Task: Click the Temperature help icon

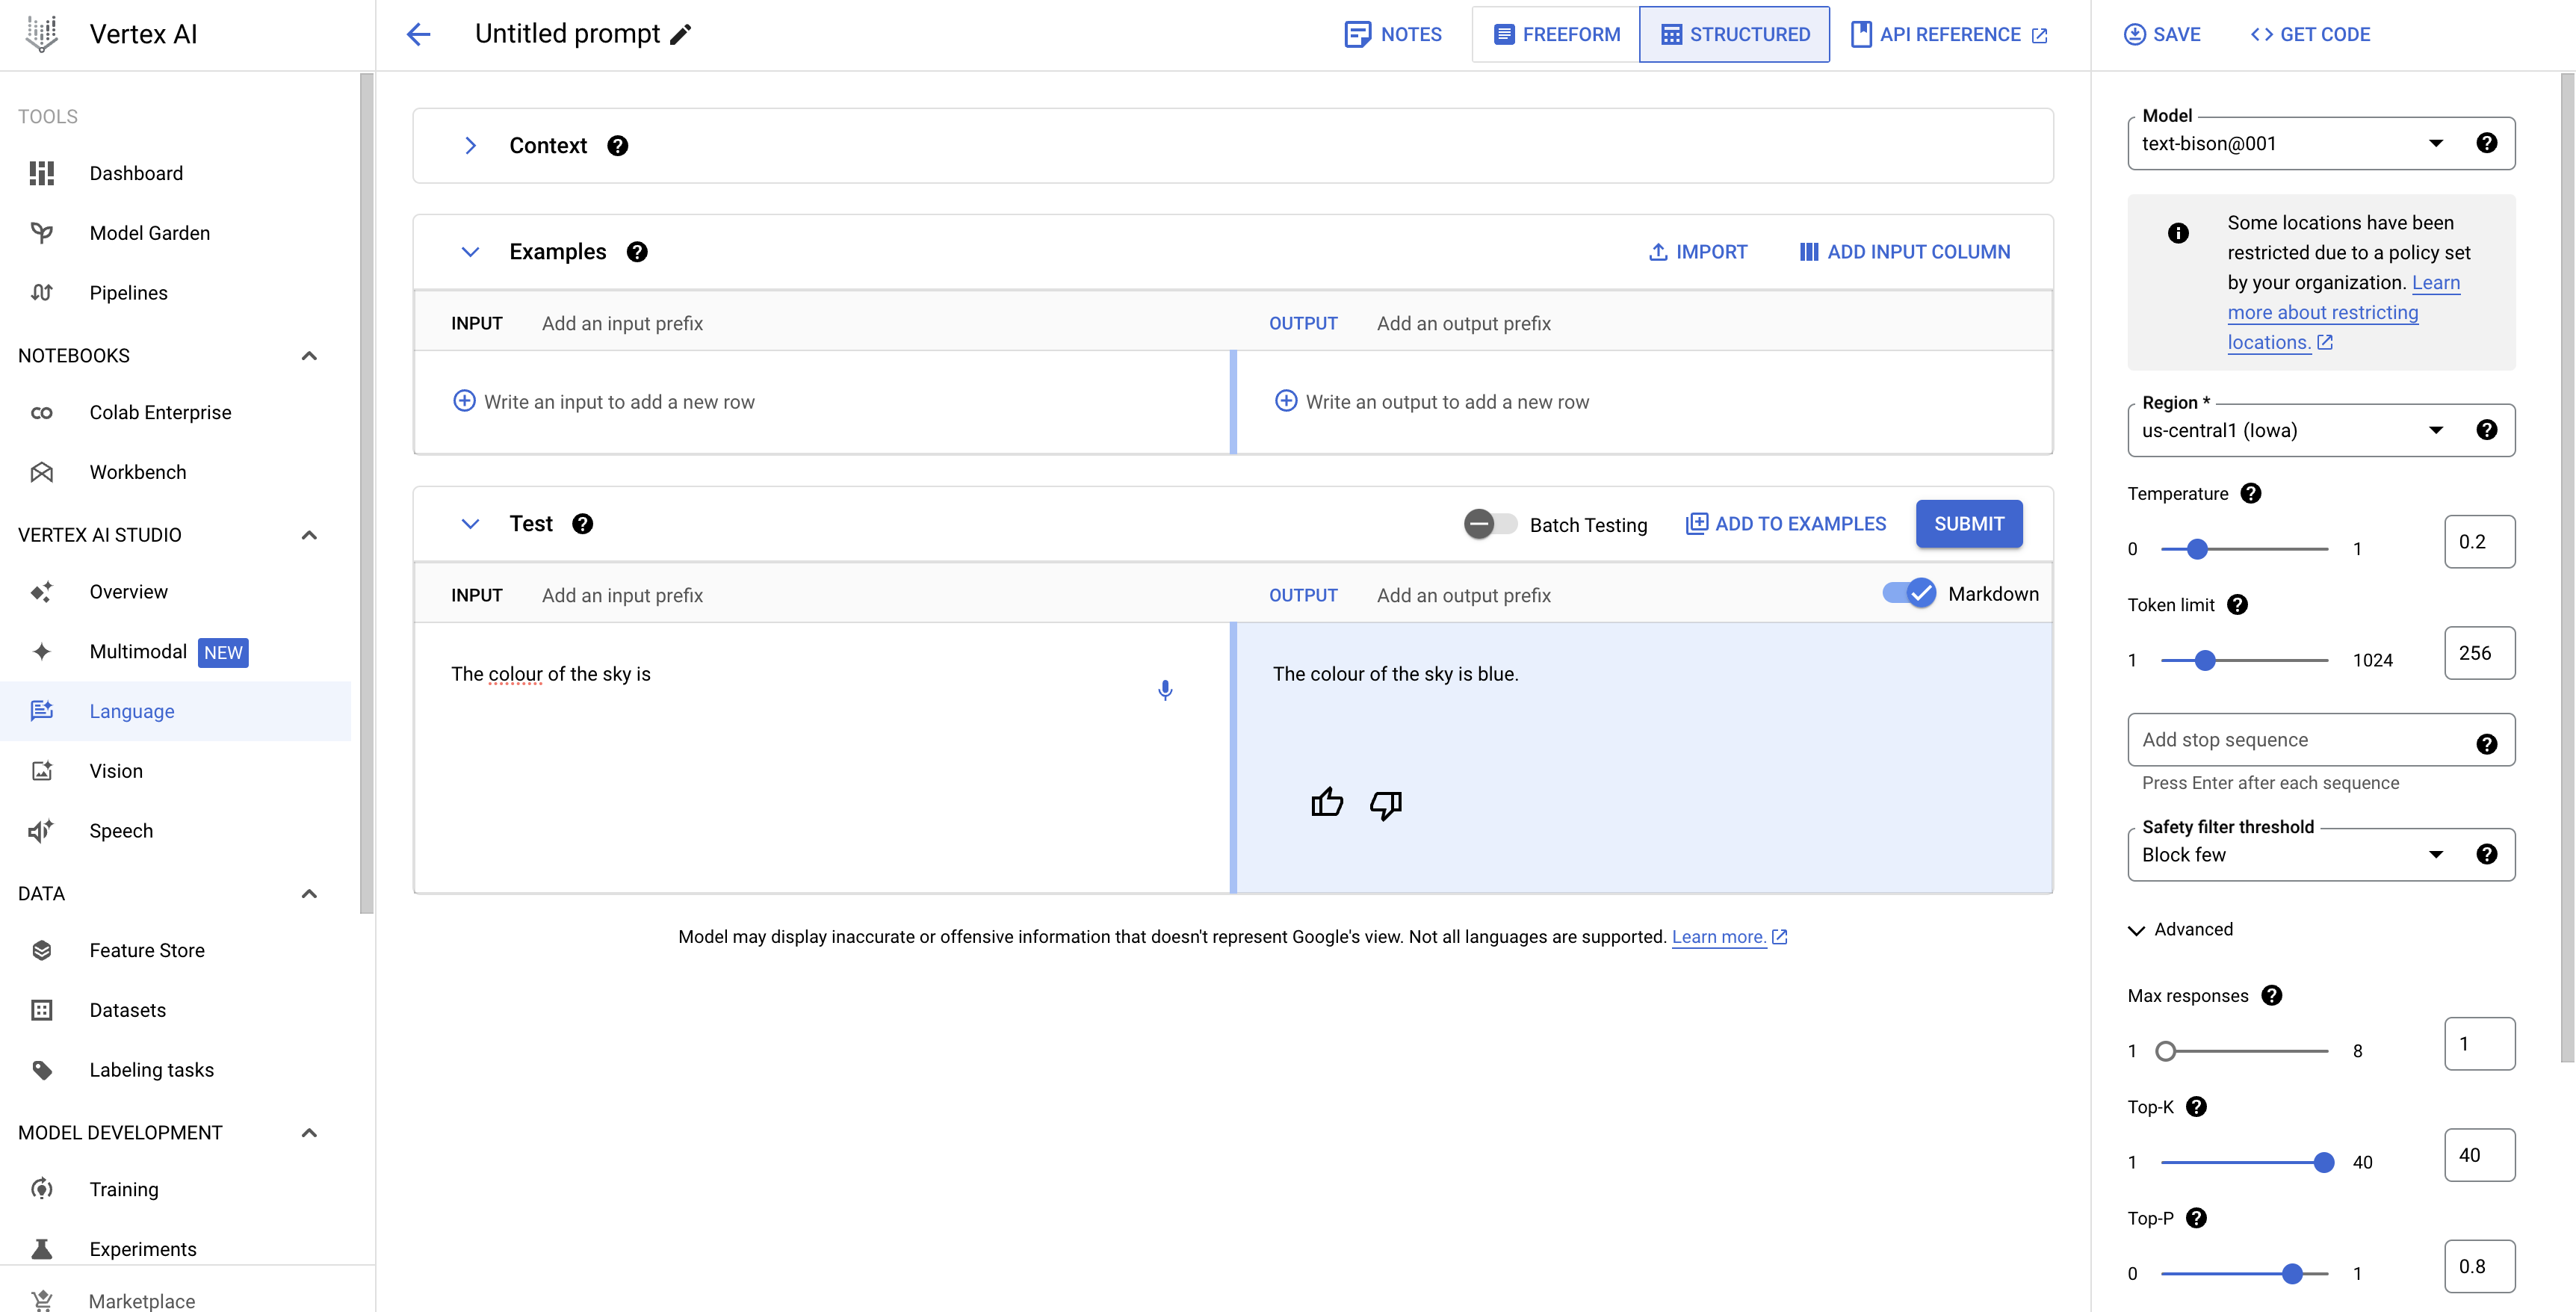Action: [x=2251, y=494]
